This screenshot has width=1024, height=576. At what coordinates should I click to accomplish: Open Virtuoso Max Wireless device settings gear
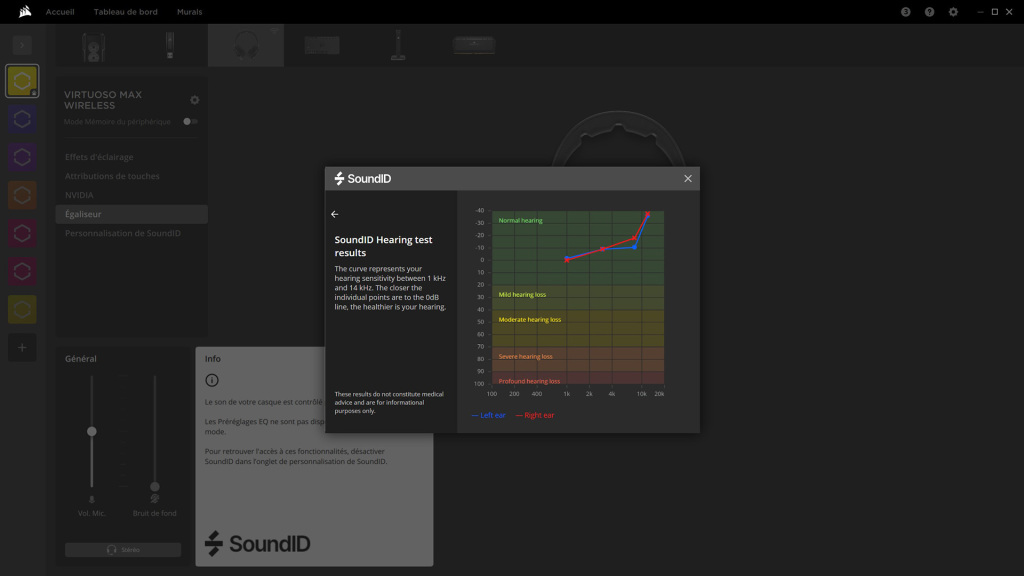195,100
